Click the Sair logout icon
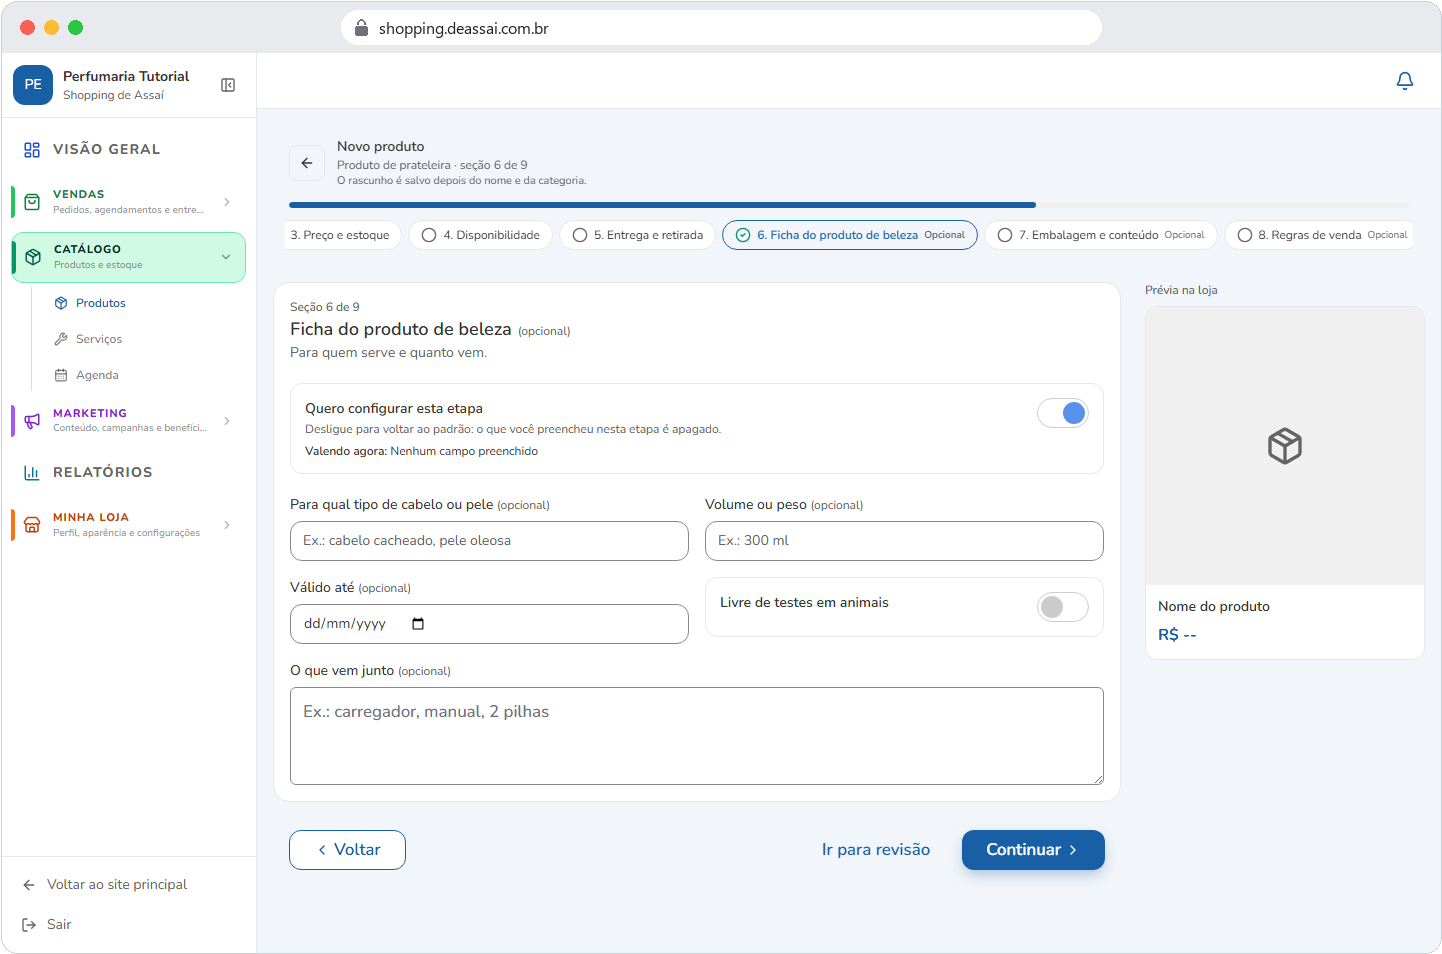The image size is (1442, 954). (x=29, y=925)
